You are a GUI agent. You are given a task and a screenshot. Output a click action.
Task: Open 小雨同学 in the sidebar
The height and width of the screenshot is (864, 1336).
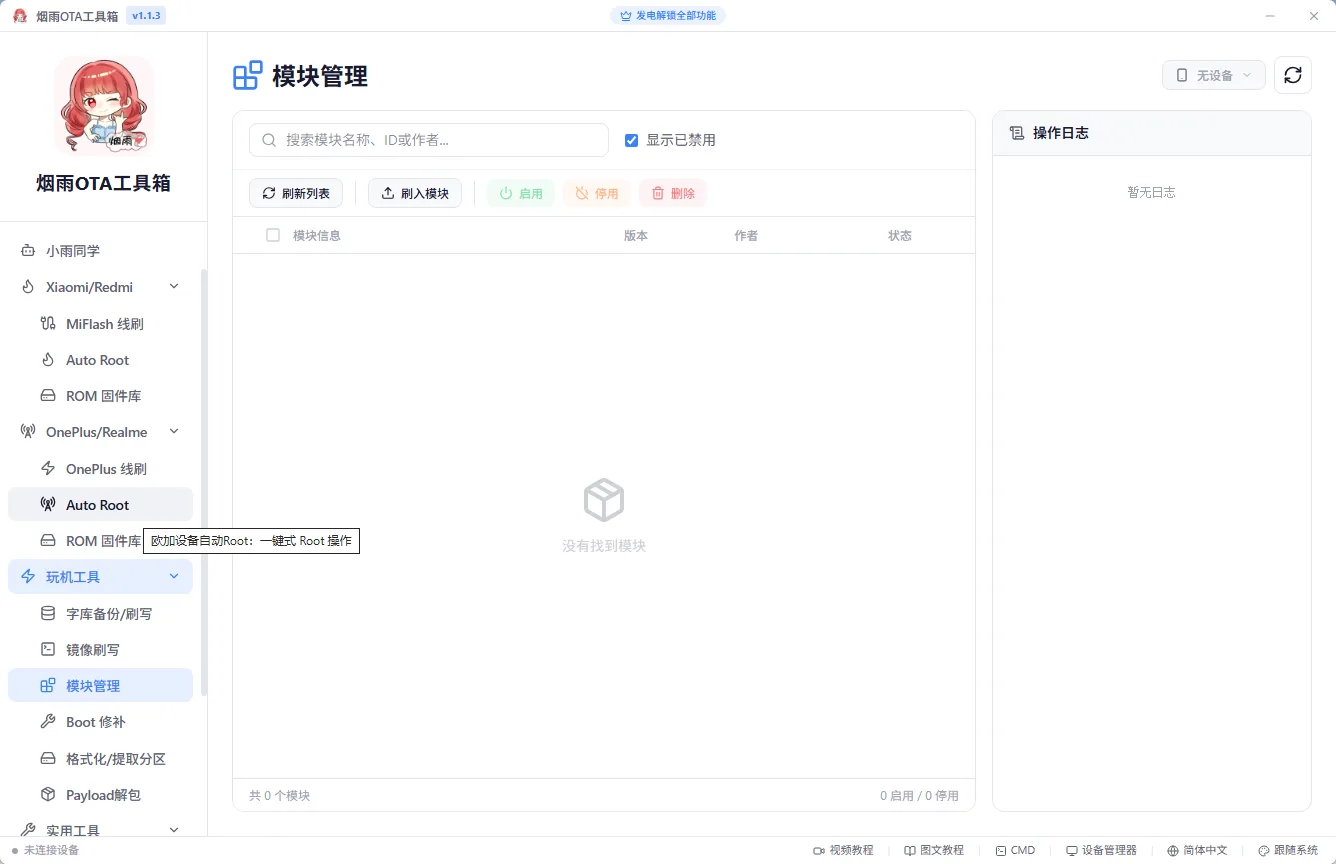[100, 251]
